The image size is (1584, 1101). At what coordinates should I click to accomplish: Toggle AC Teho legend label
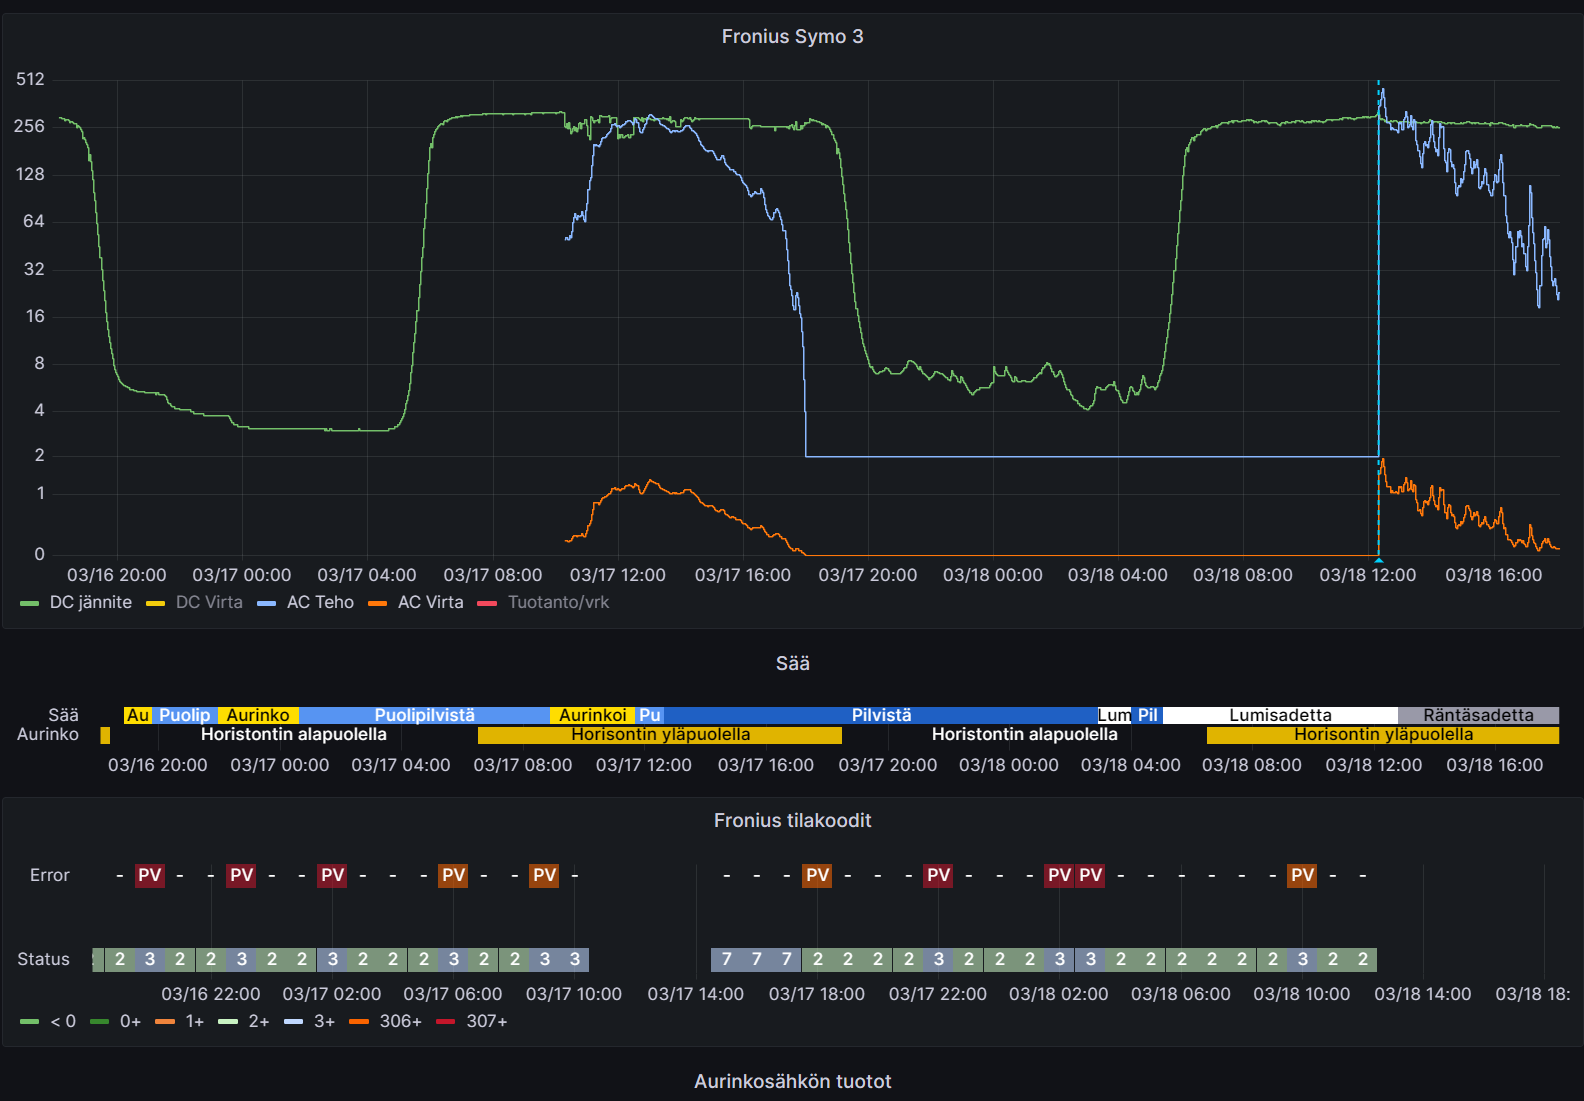click(x=320, y=602)
